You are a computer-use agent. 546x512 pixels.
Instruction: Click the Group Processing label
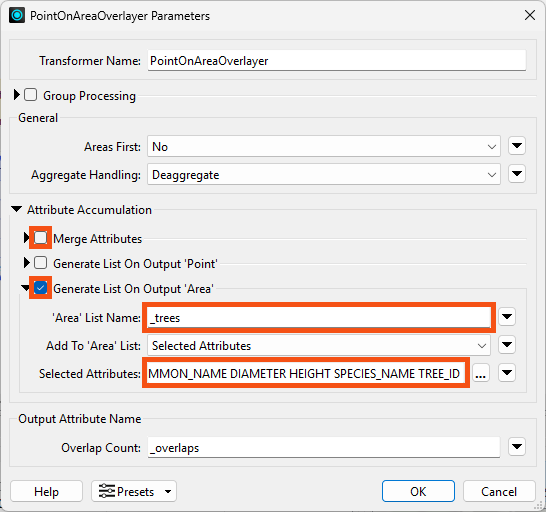[89, 96]
